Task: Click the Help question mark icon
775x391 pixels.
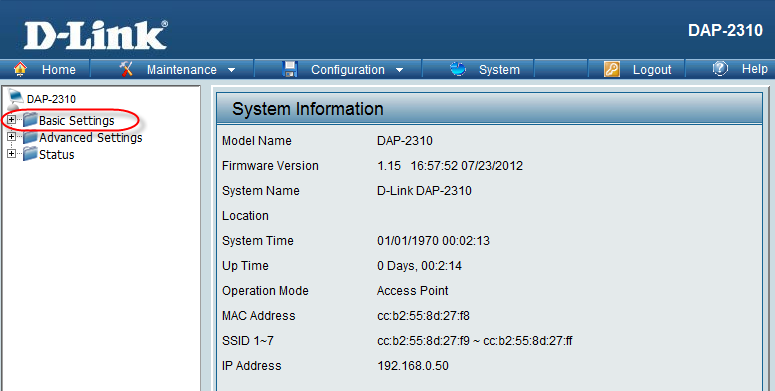Action: pos(720,69)
